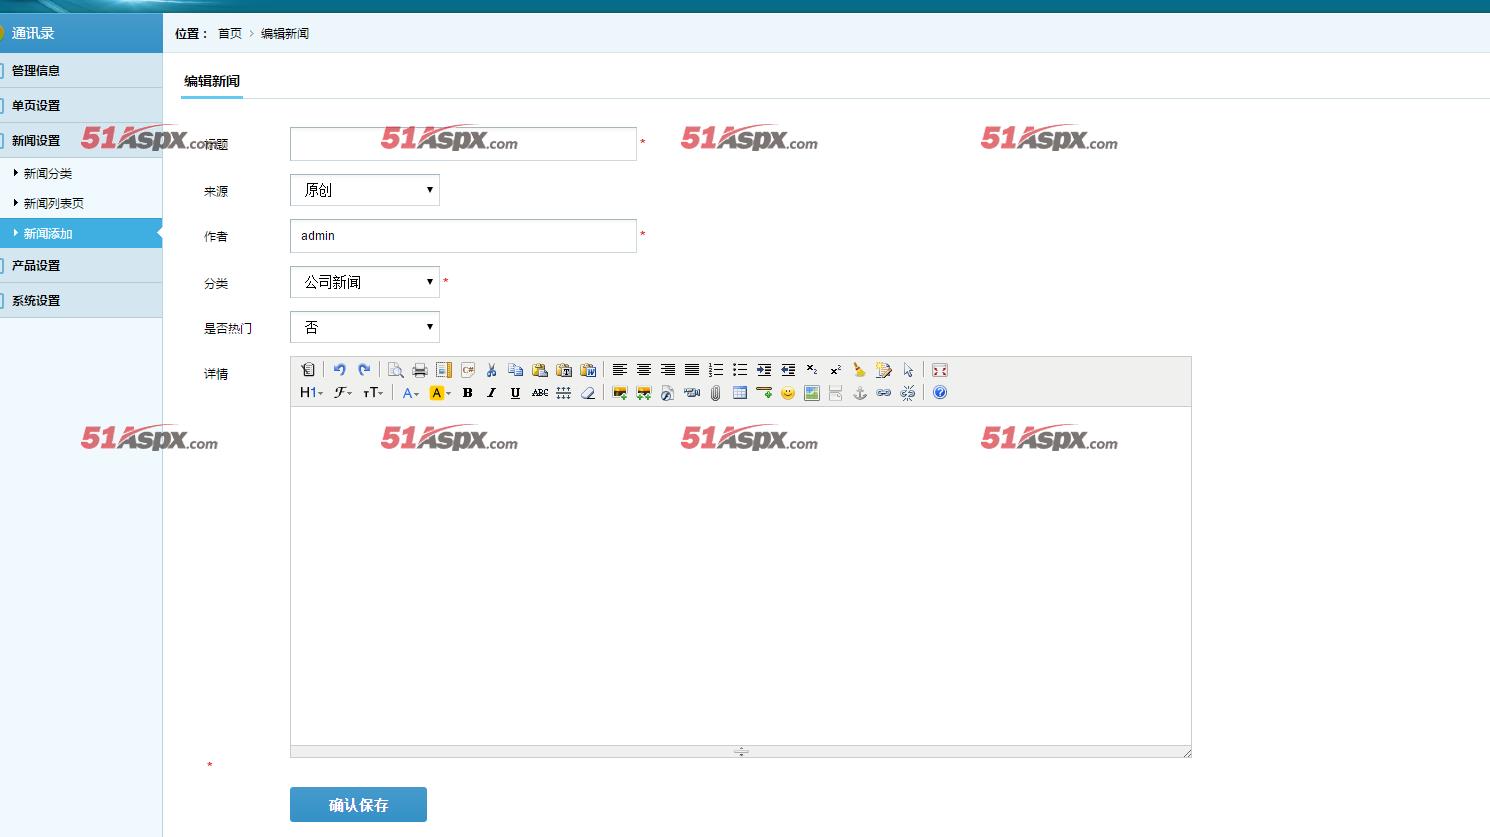Insert a page break
This screenshot has height=837, width=1490.
click(836, 393)
